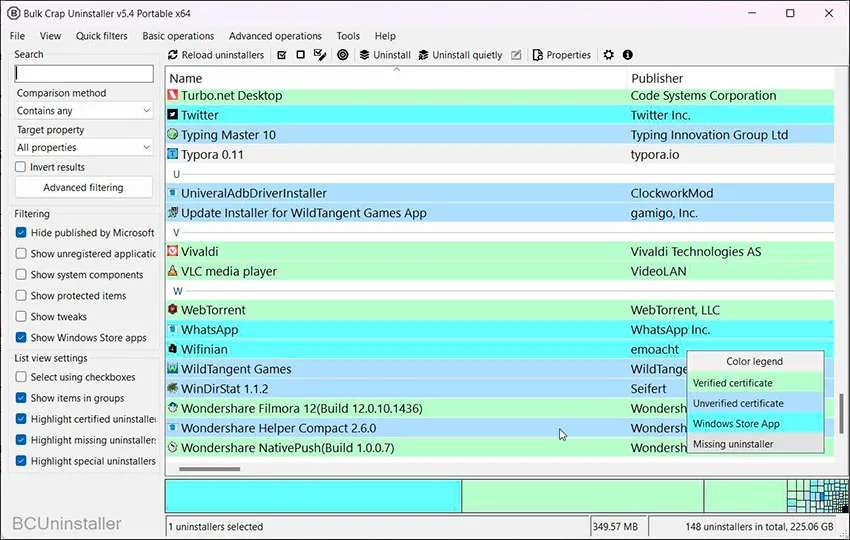Toggle Highlight missing uninstallers checkbox

[x=21, y=440]
